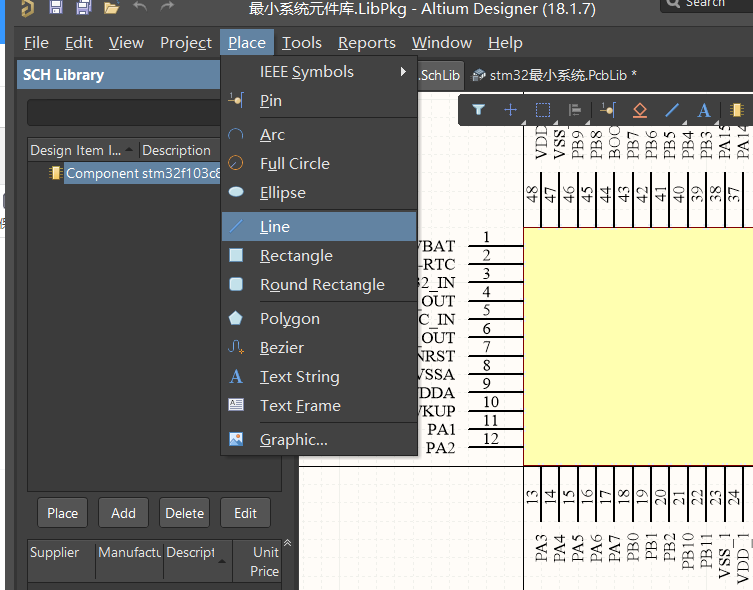Click the align objects icon
This screenshot has height=590, width=753.
(575, 110)
